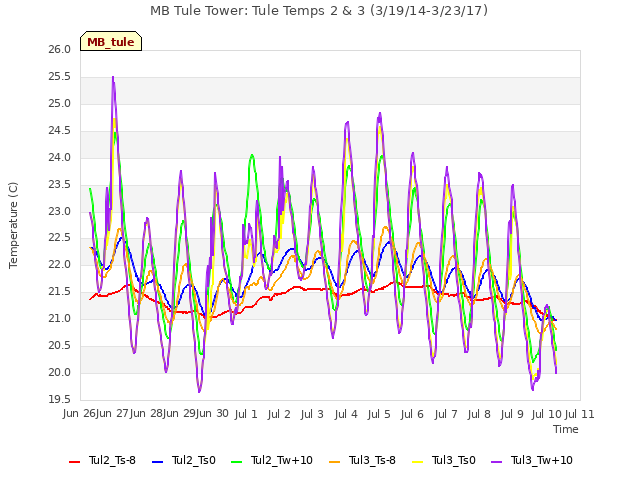
Task: Click the Jun 30 x-axis label
Action: (x=212, y=414)
